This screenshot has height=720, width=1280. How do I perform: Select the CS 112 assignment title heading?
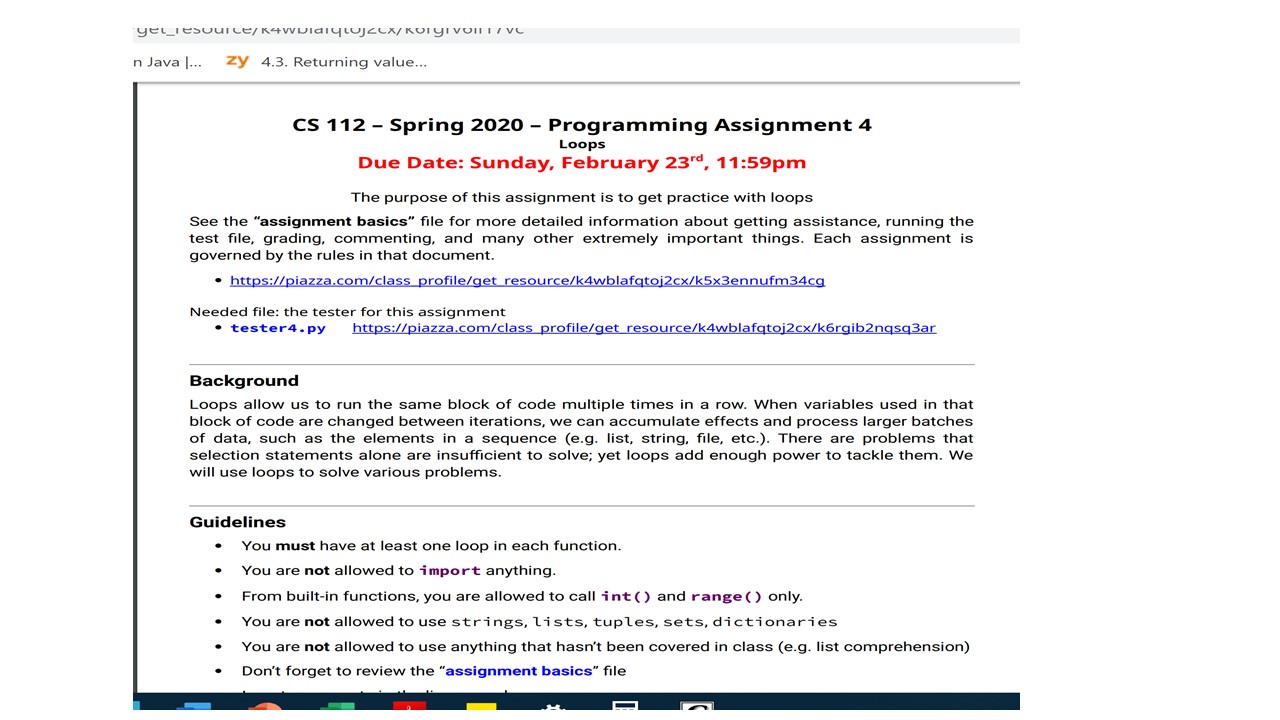pos(581,124)
